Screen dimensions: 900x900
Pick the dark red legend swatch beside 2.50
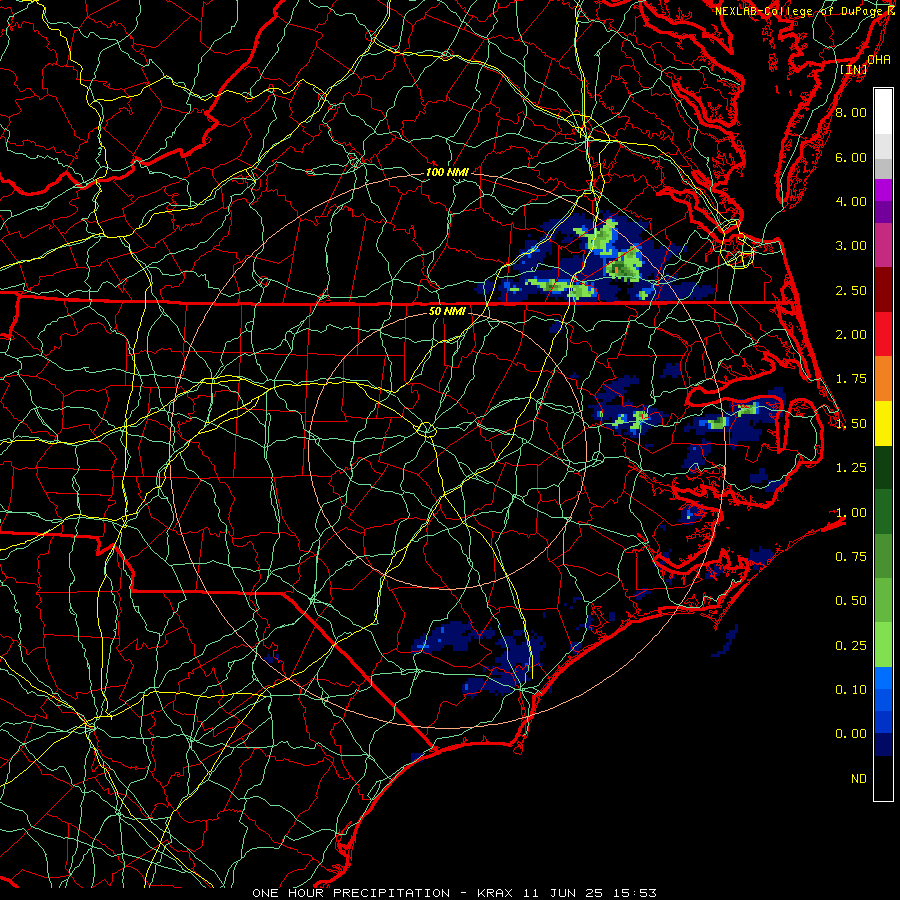[883, 290]
